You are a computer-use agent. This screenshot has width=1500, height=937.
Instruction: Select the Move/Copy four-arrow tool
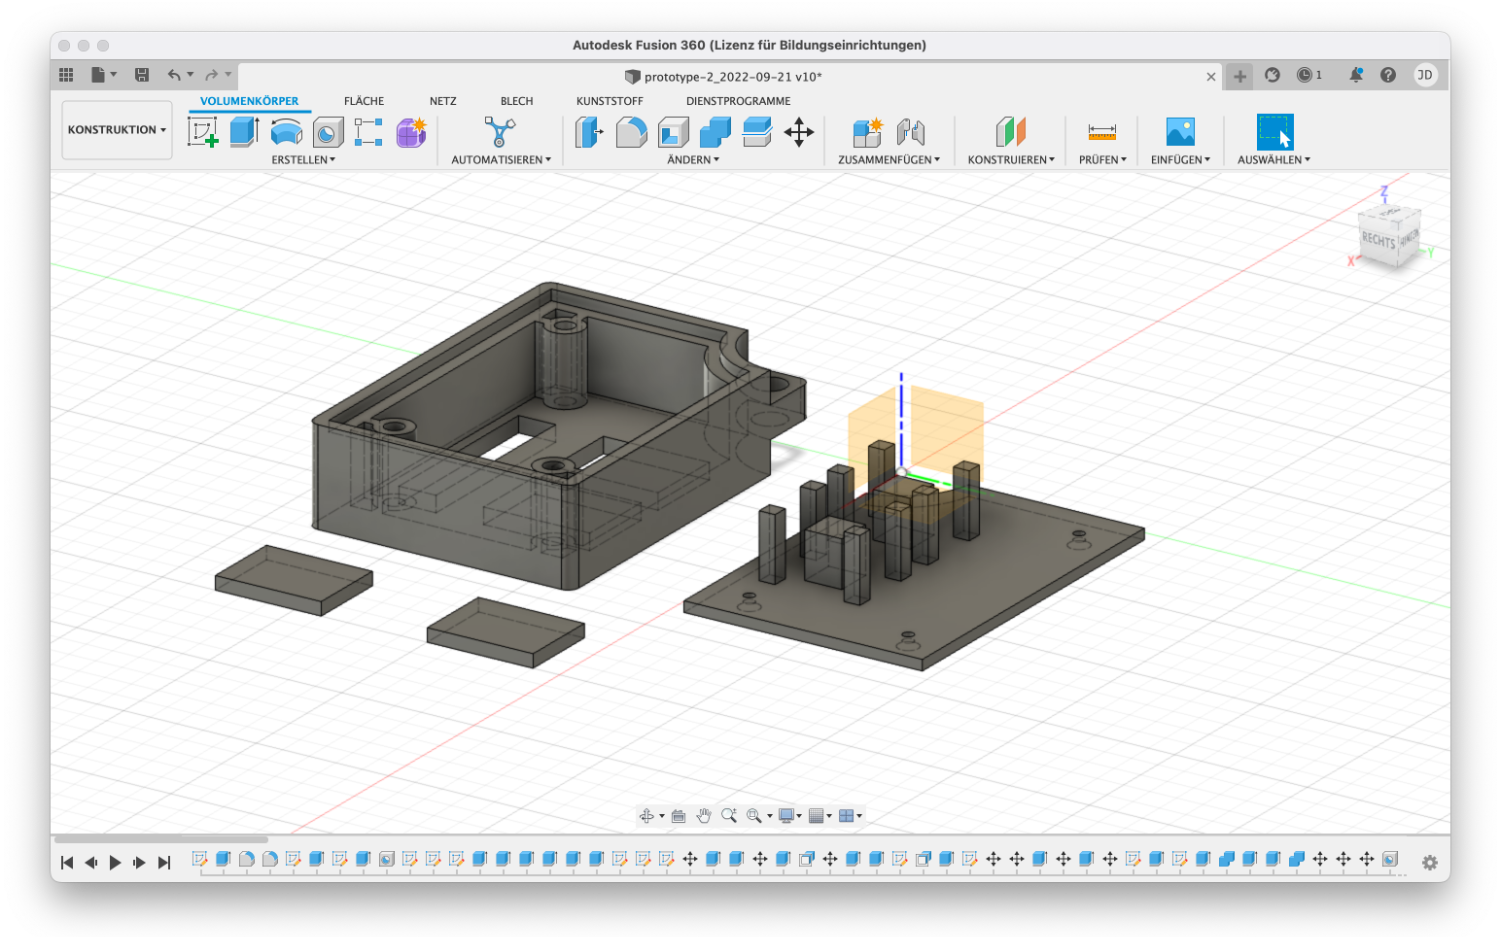coord(799,132)
